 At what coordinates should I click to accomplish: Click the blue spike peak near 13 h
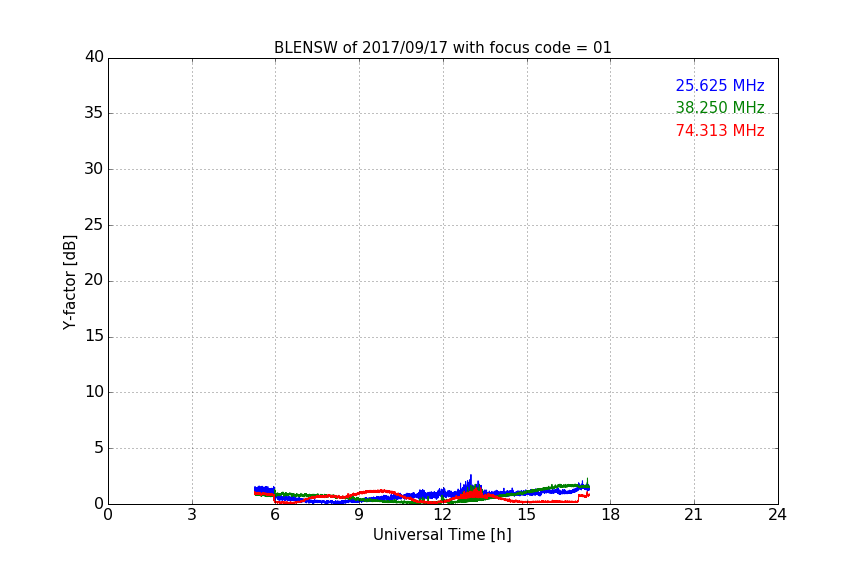click(471, 476)
